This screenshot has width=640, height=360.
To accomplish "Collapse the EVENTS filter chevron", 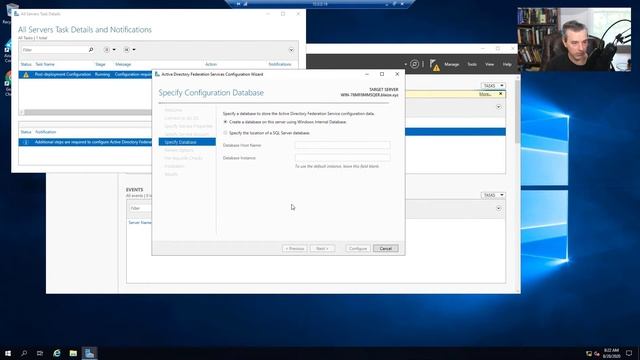I will (498, 209).
